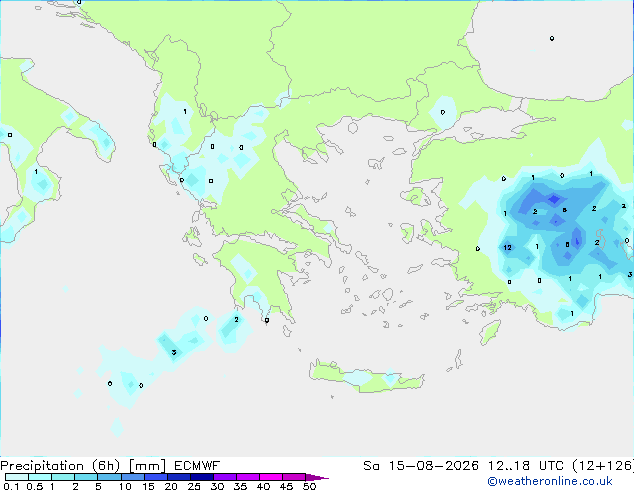Screen dimensions: 634x490
Task: Click the '45' legend scale label
Action: [286, 486]
